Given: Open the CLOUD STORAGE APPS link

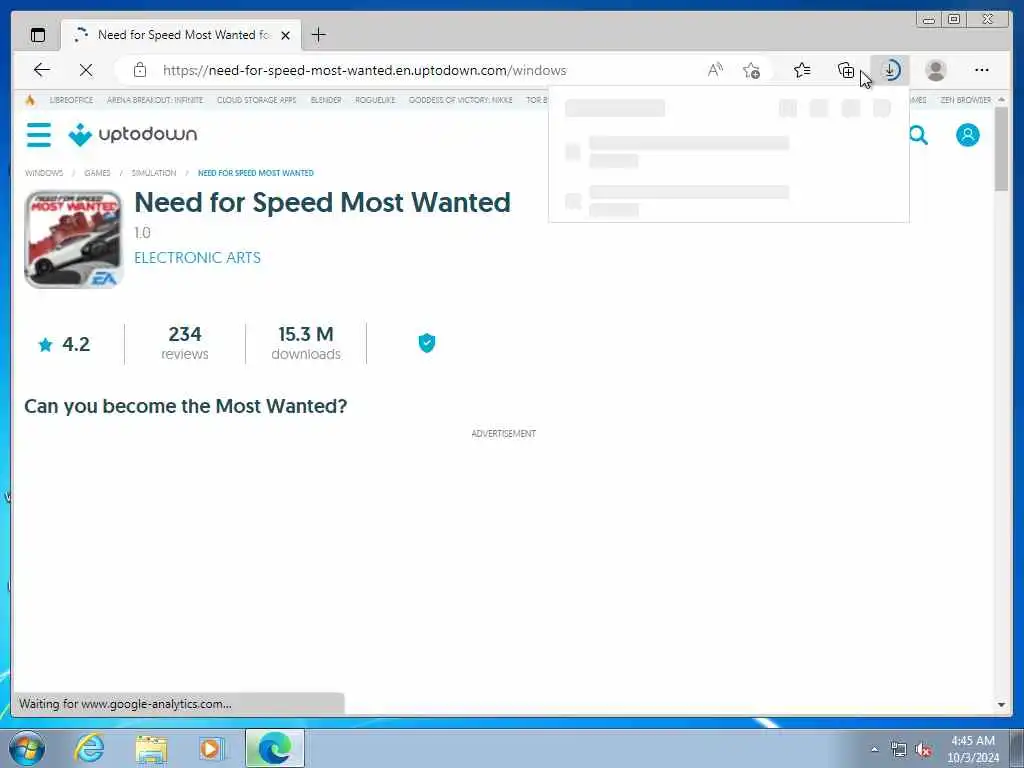Looking at the screenshot, I should [x=257, y=100].
